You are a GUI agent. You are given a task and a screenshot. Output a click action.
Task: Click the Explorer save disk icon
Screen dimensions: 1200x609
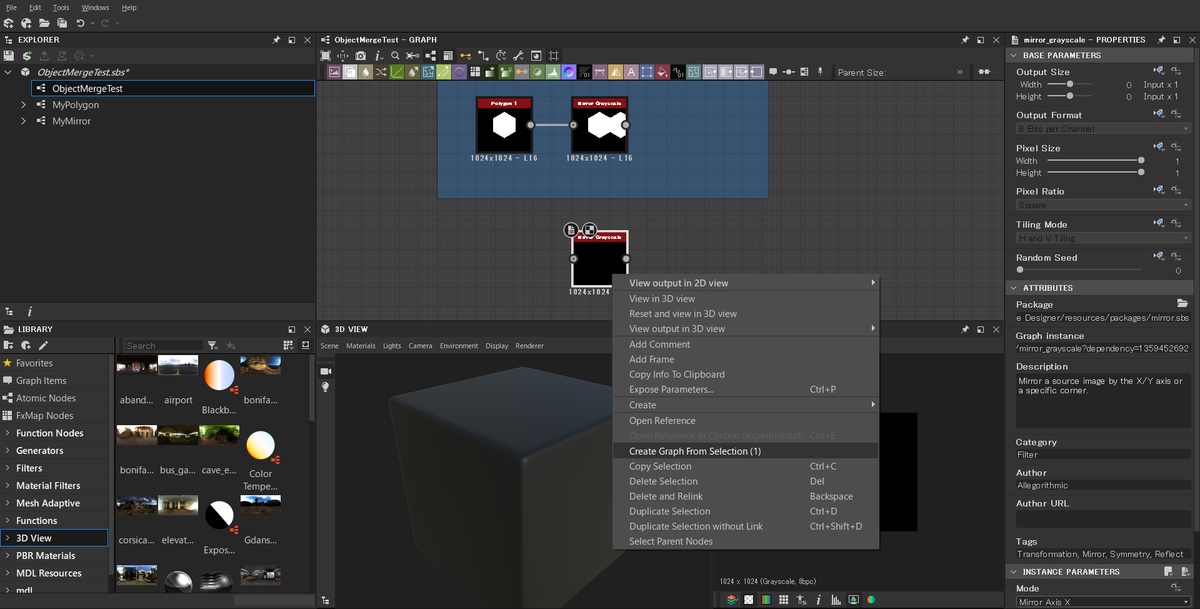pyautogui.click(x=9, y=56)
